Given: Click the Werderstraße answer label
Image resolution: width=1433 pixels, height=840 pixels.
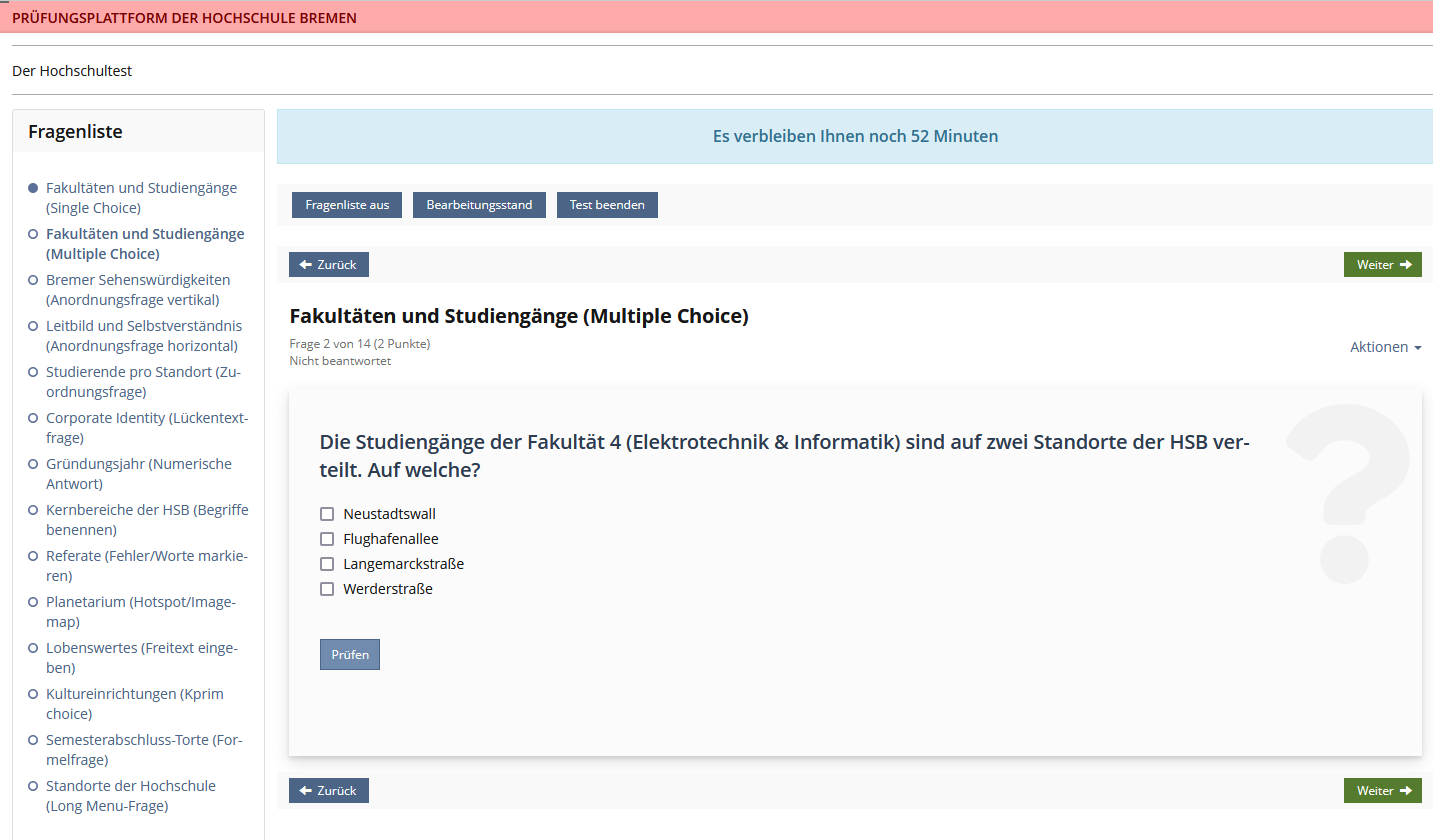Looking at the screenshot, I should click(388, 589).
